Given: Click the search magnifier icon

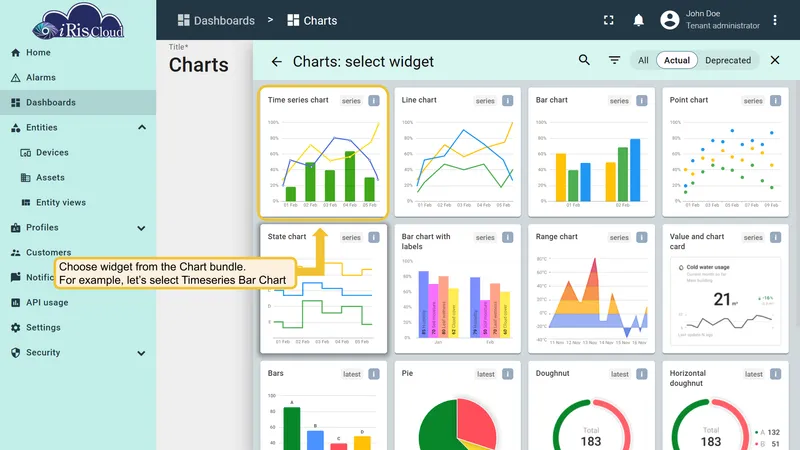Looking at the screenshot, I should [x=584, y=60].
